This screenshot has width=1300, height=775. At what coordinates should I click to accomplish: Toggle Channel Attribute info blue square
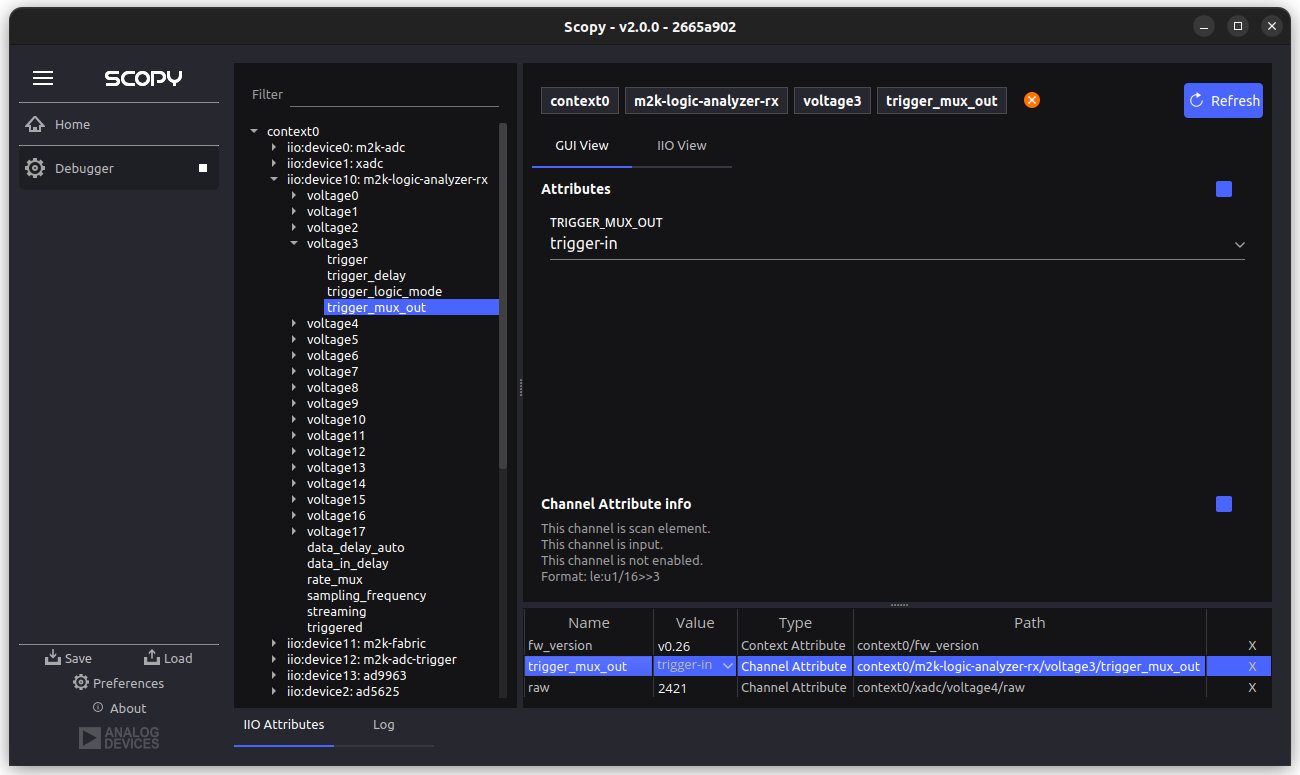(1224, 504)
